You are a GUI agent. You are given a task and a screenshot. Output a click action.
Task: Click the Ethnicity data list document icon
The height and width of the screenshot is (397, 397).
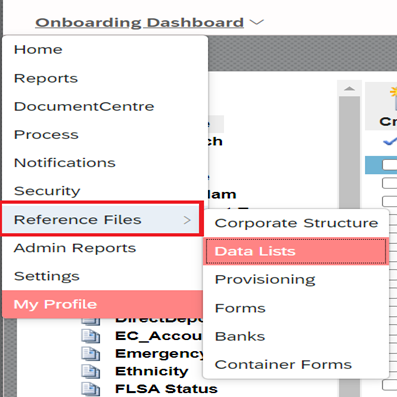[91, 371]
